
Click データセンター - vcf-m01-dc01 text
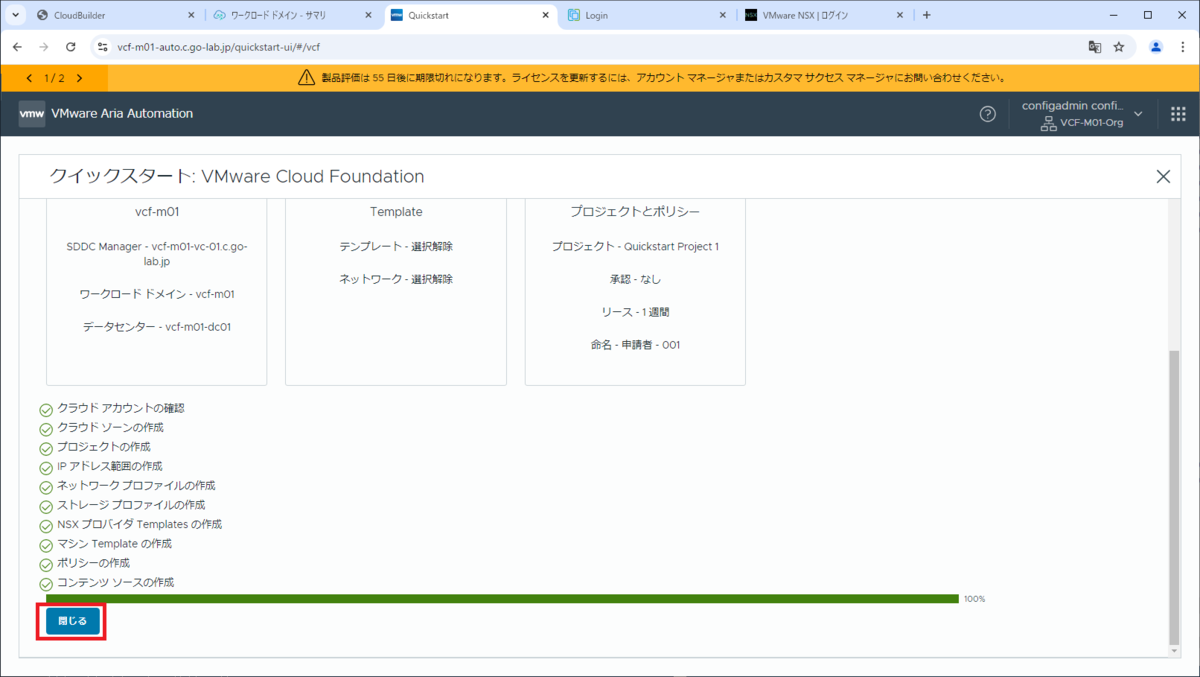tap(157, 327)
